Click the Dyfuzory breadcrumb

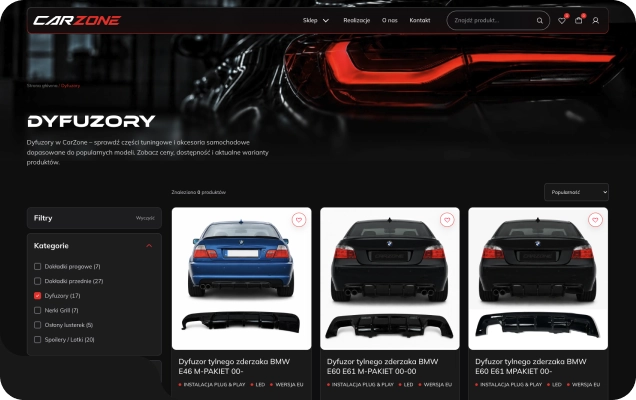click(x=71, y=86)
